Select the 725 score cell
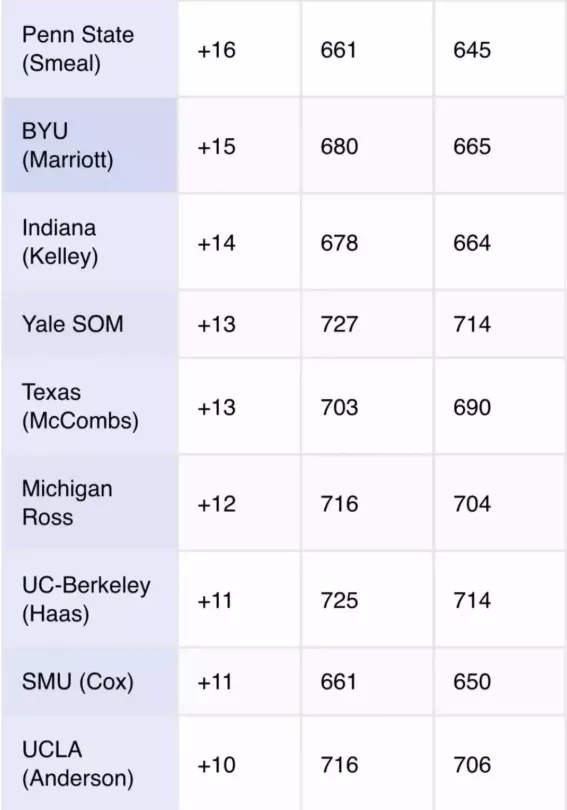 click(367, 599)
